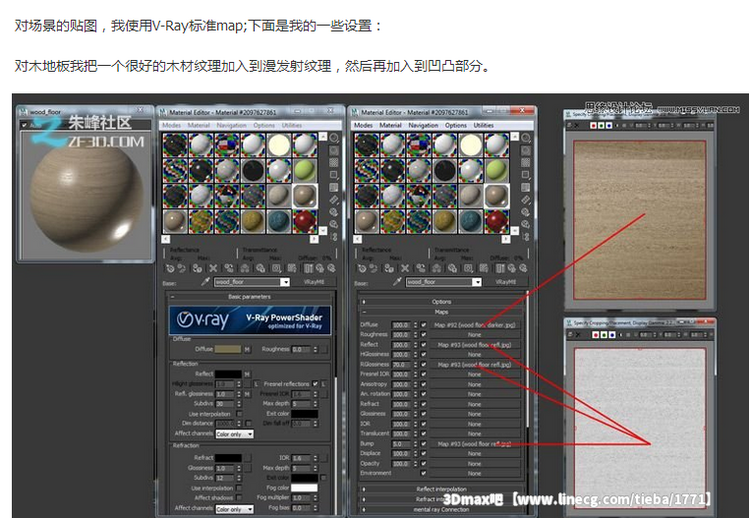The width and height of the screenshot is (750, 518).
Task: Open Modes menu in right Material Editor
Action: pyautogui.click(x=363, y=125)
